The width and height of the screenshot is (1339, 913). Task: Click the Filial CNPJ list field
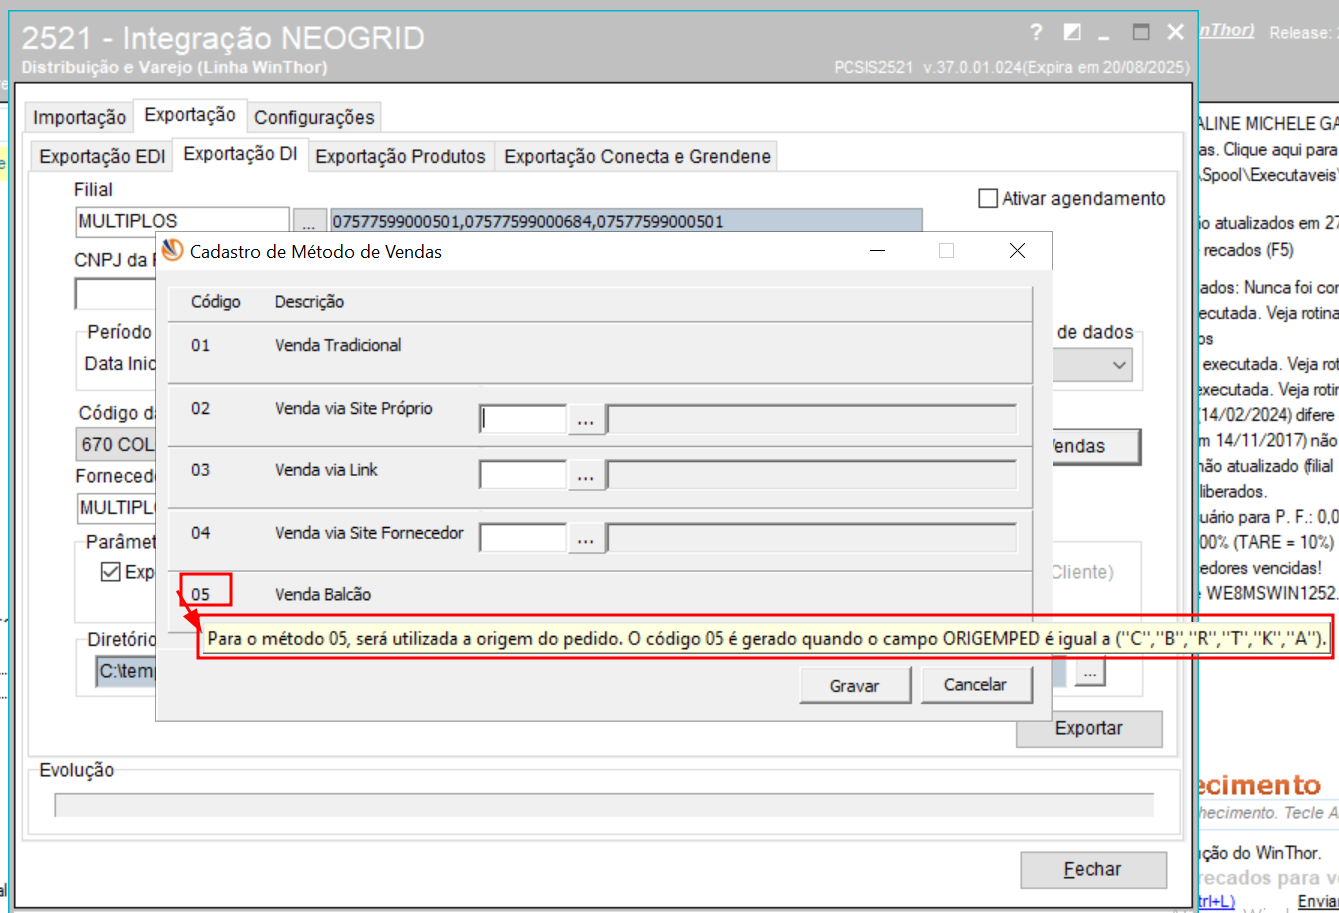(x=626, y=221)
